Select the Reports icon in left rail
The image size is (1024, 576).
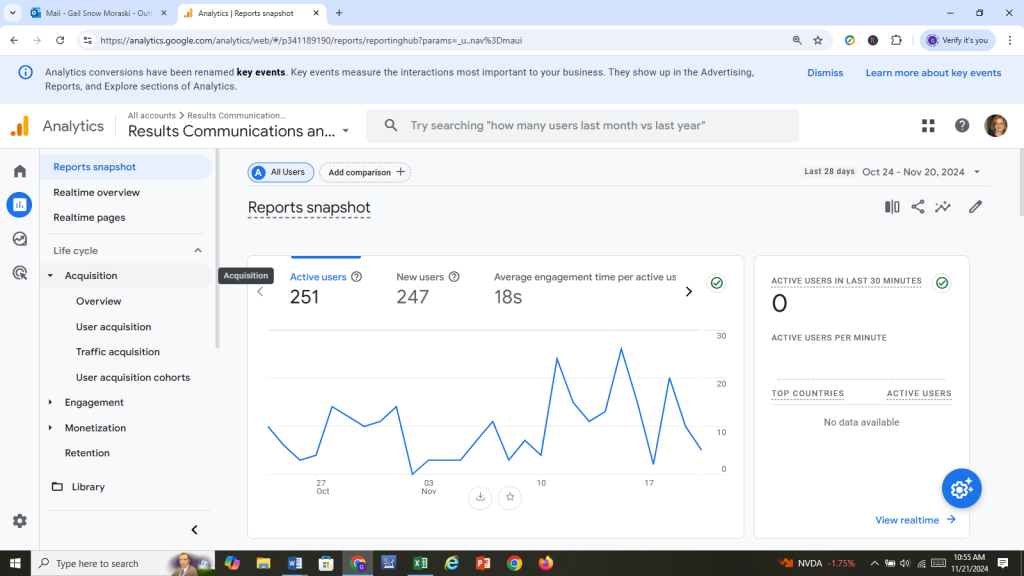20,205
